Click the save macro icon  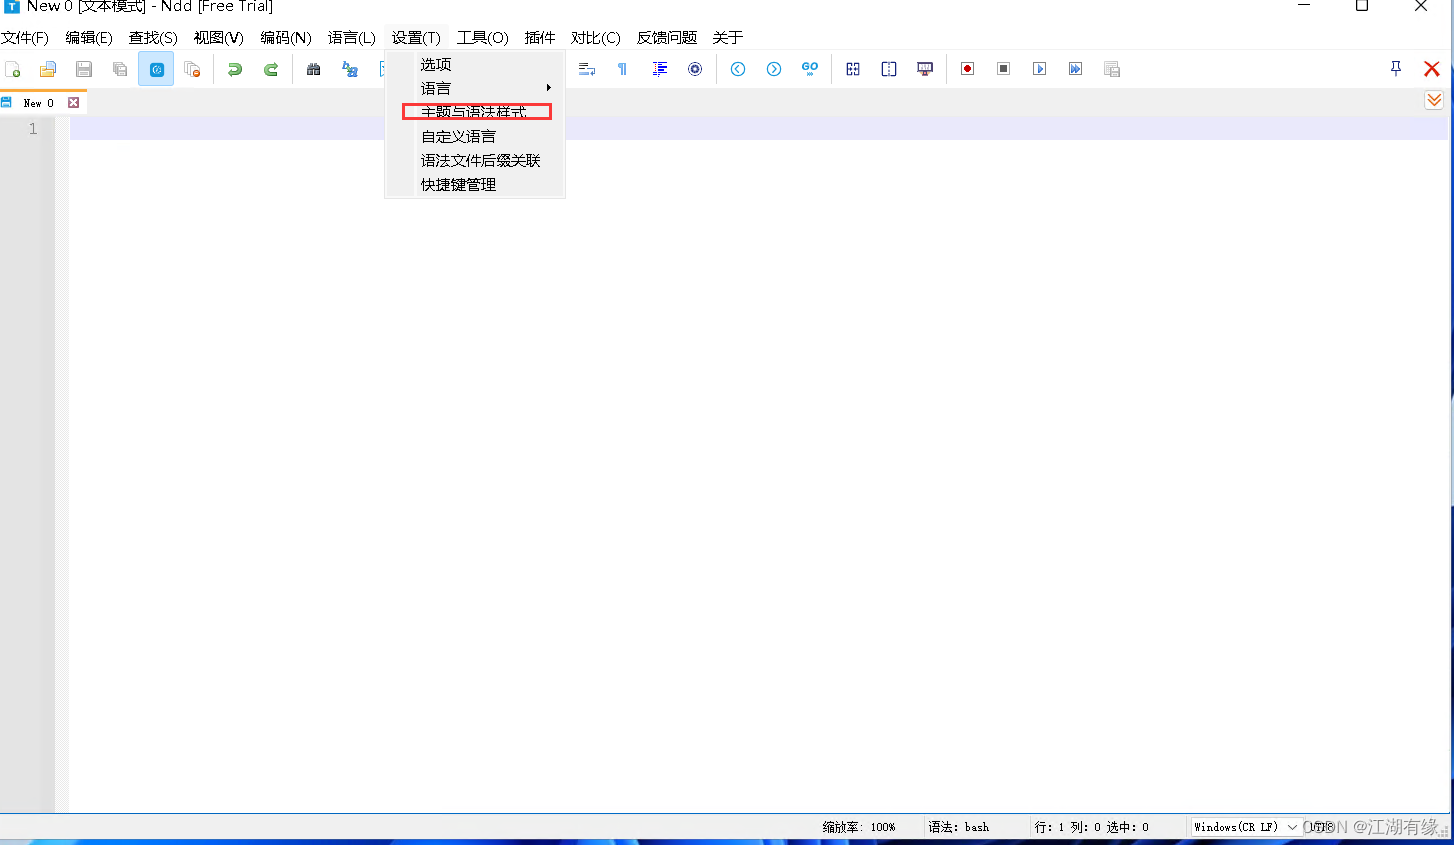click(1111, 69)
